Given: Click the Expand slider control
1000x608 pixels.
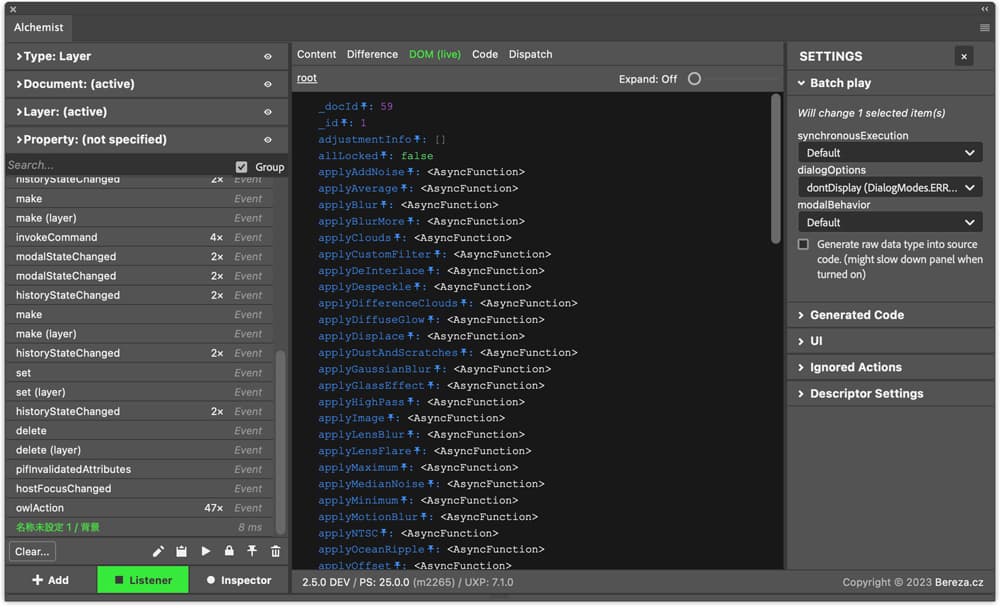Looking at the screenshot, I should tap(695, 79).
